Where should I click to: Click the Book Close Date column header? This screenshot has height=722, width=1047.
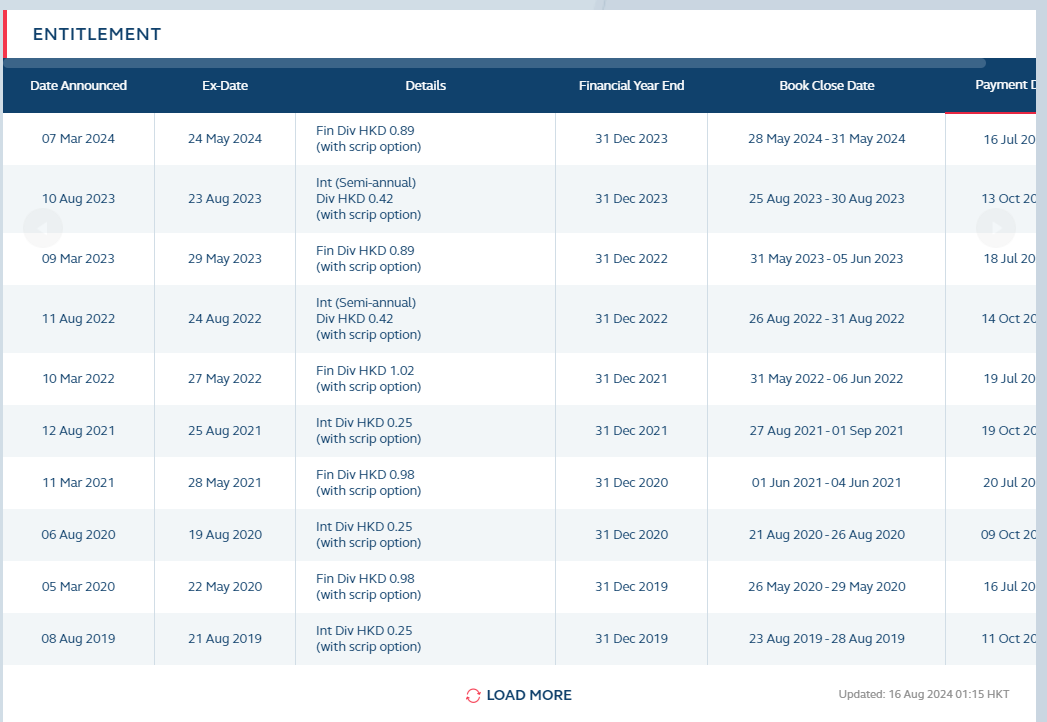point(827,85)
